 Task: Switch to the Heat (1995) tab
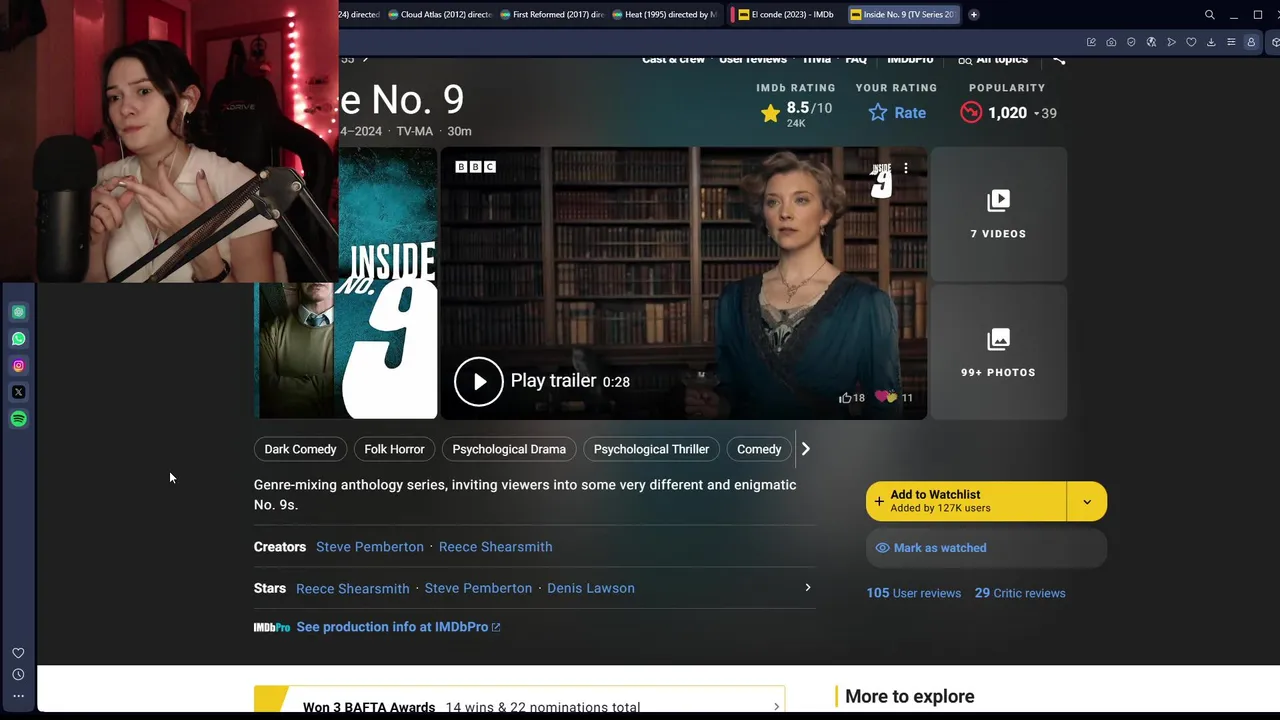[x=664, y=14]
